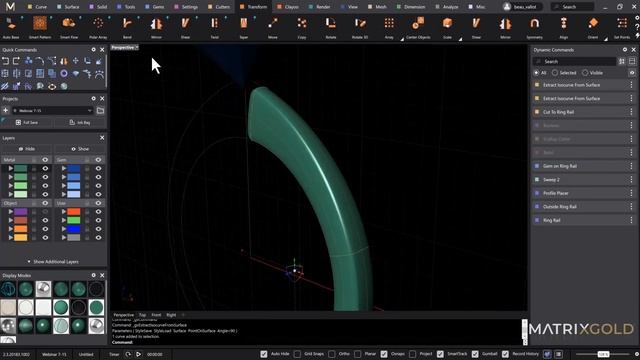Toggle Osnaps checkbox

coord(384,354)
